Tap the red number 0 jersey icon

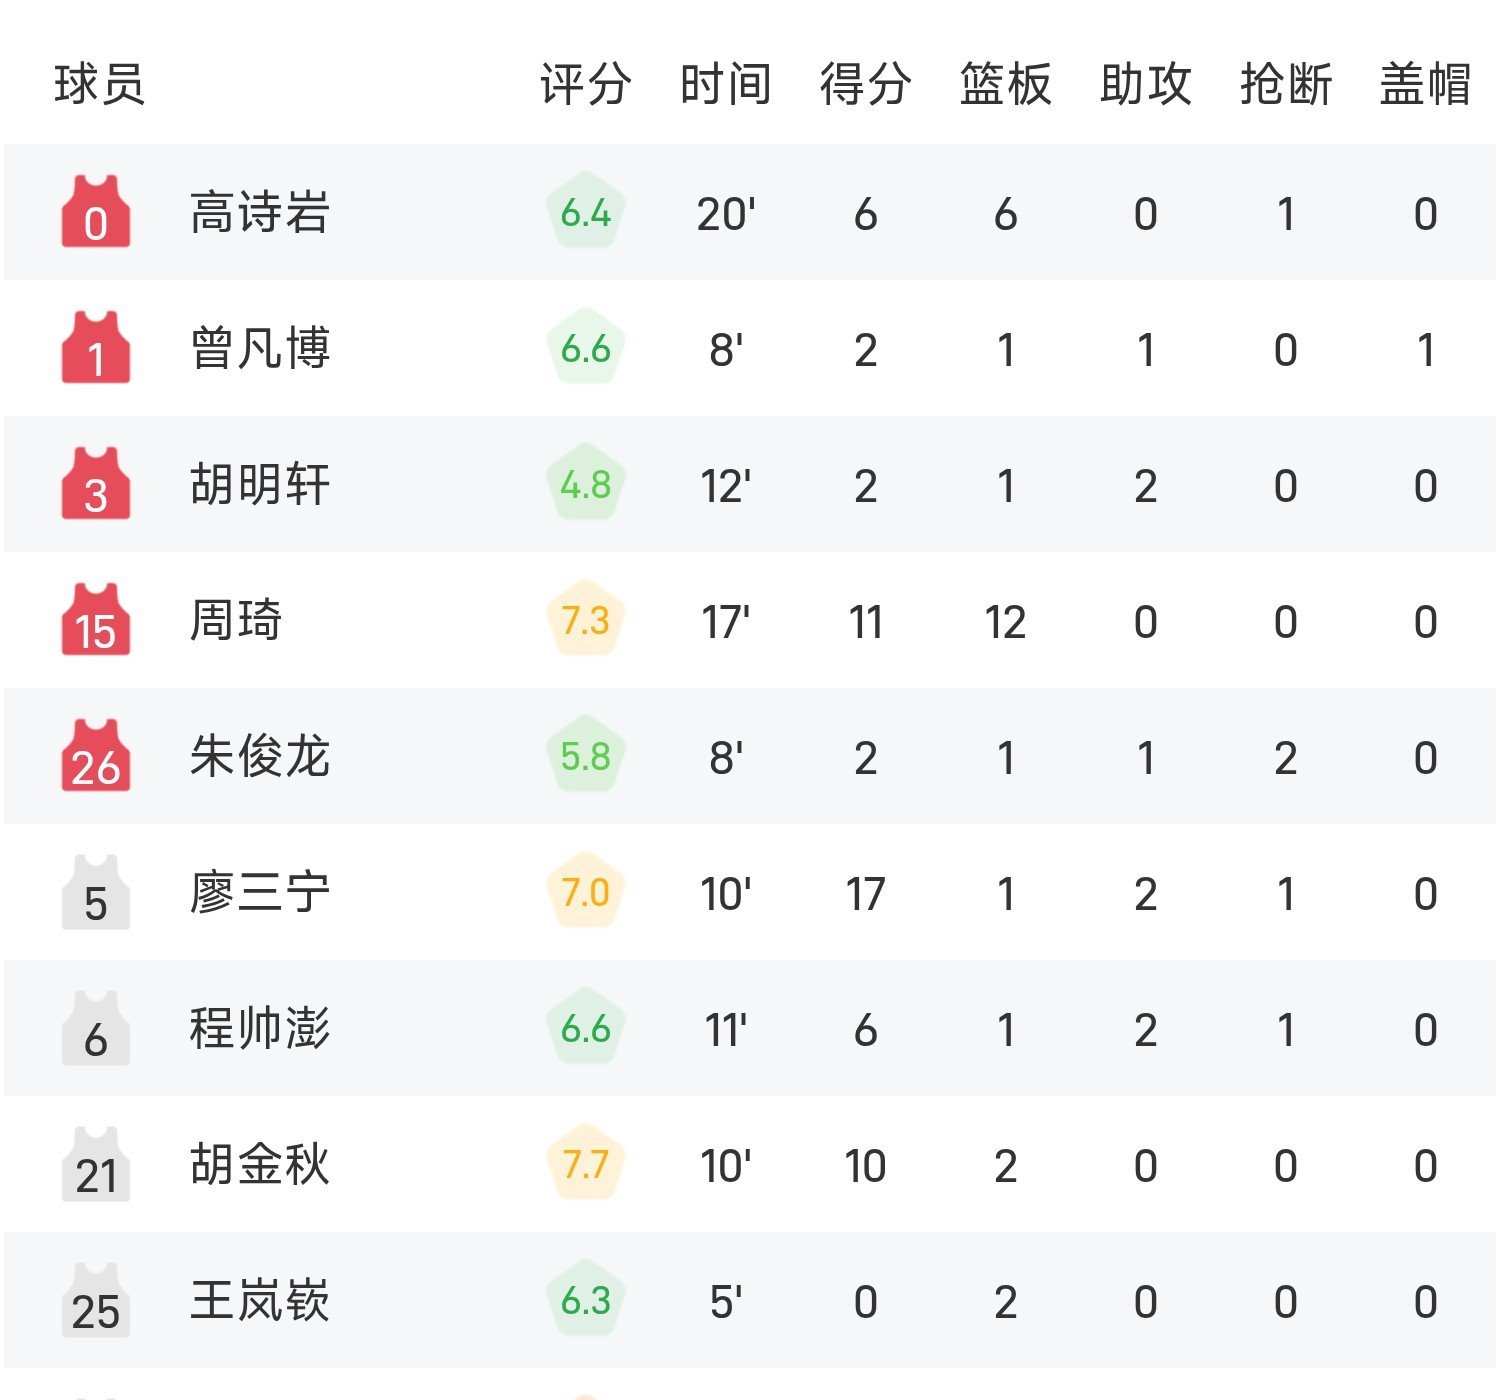96,212
